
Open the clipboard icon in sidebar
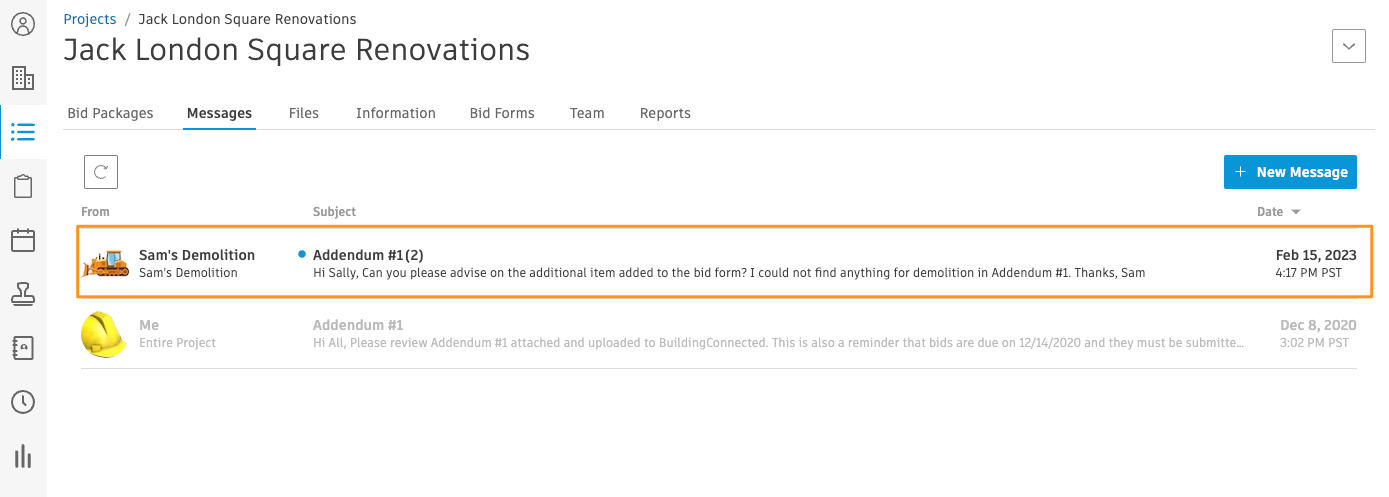23,186
